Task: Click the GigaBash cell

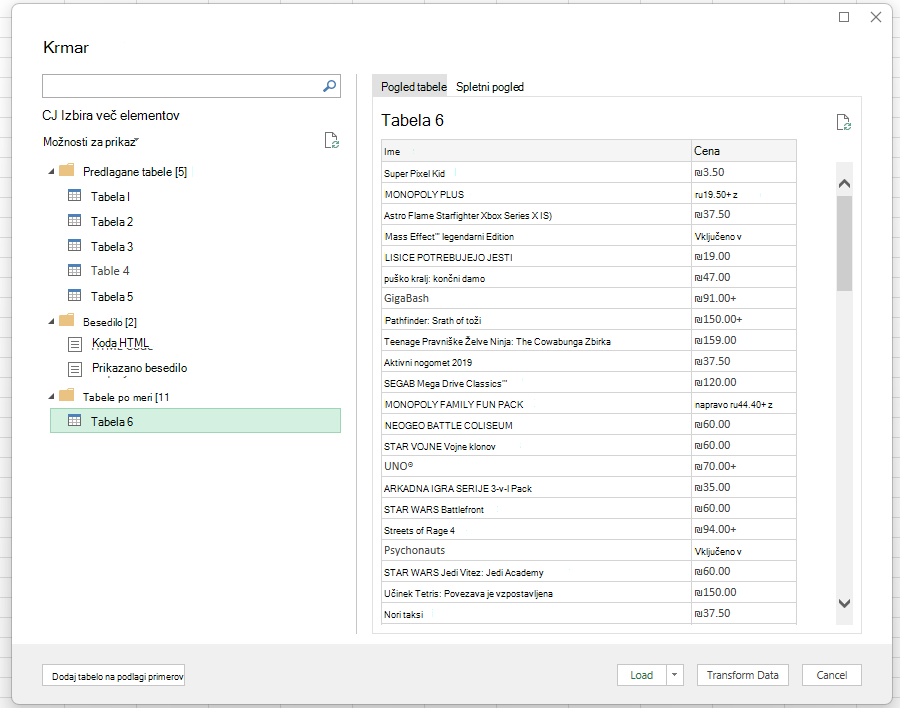Action: [536, 299]
